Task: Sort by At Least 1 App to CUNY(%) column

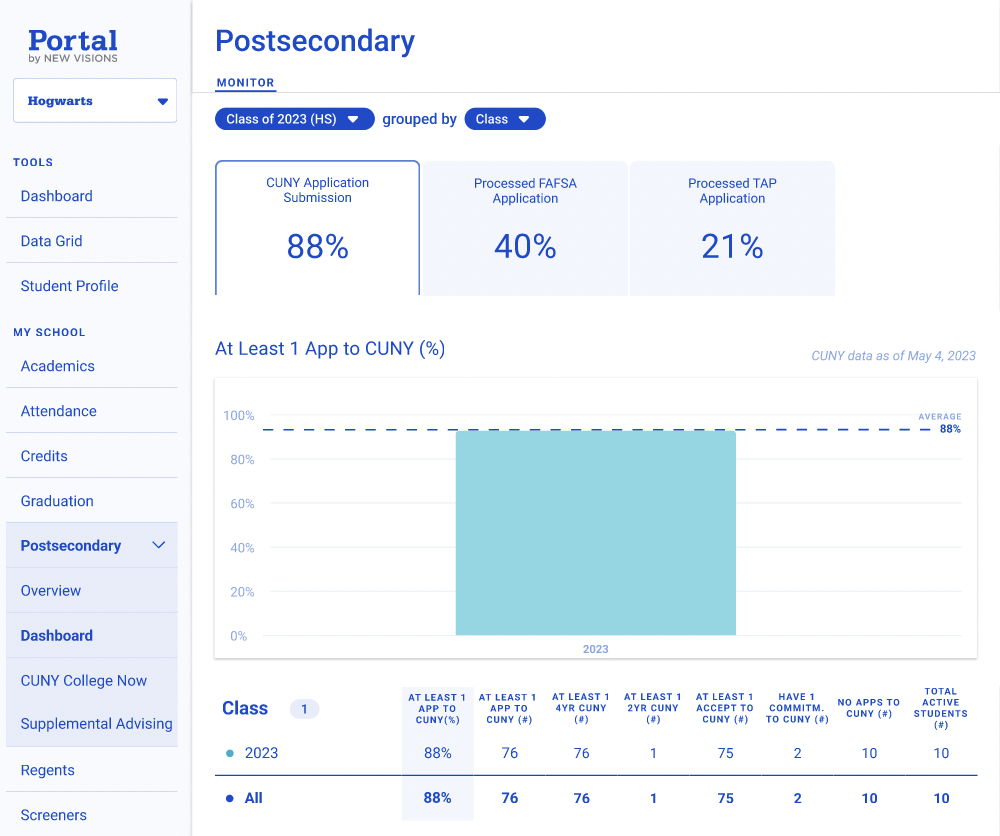Action: click(x=437, y=708)
